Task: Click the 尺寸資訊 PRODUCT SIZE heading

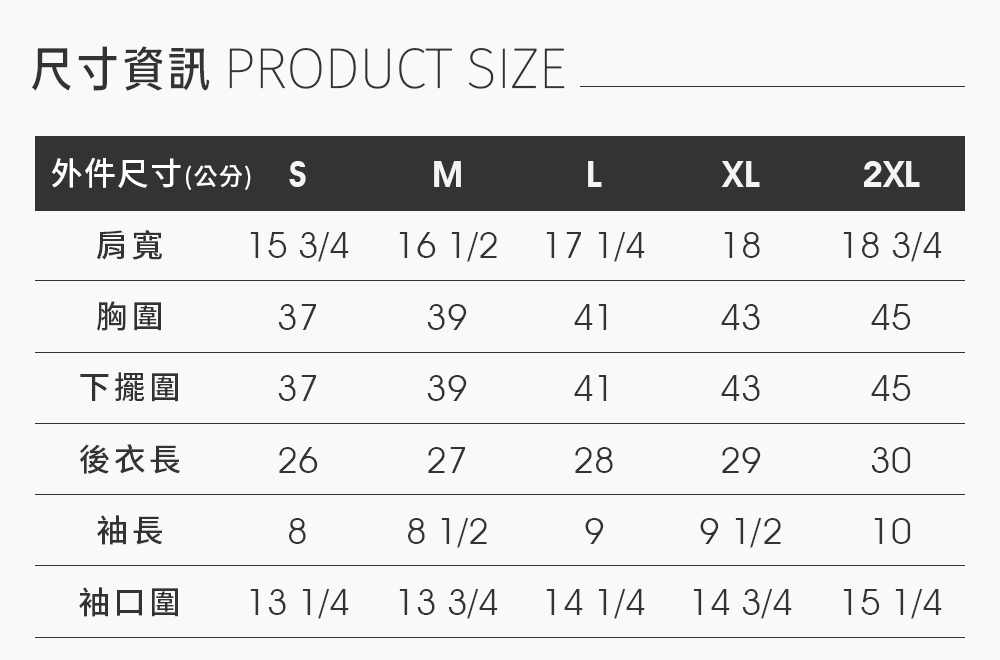Action: point(298,69)
